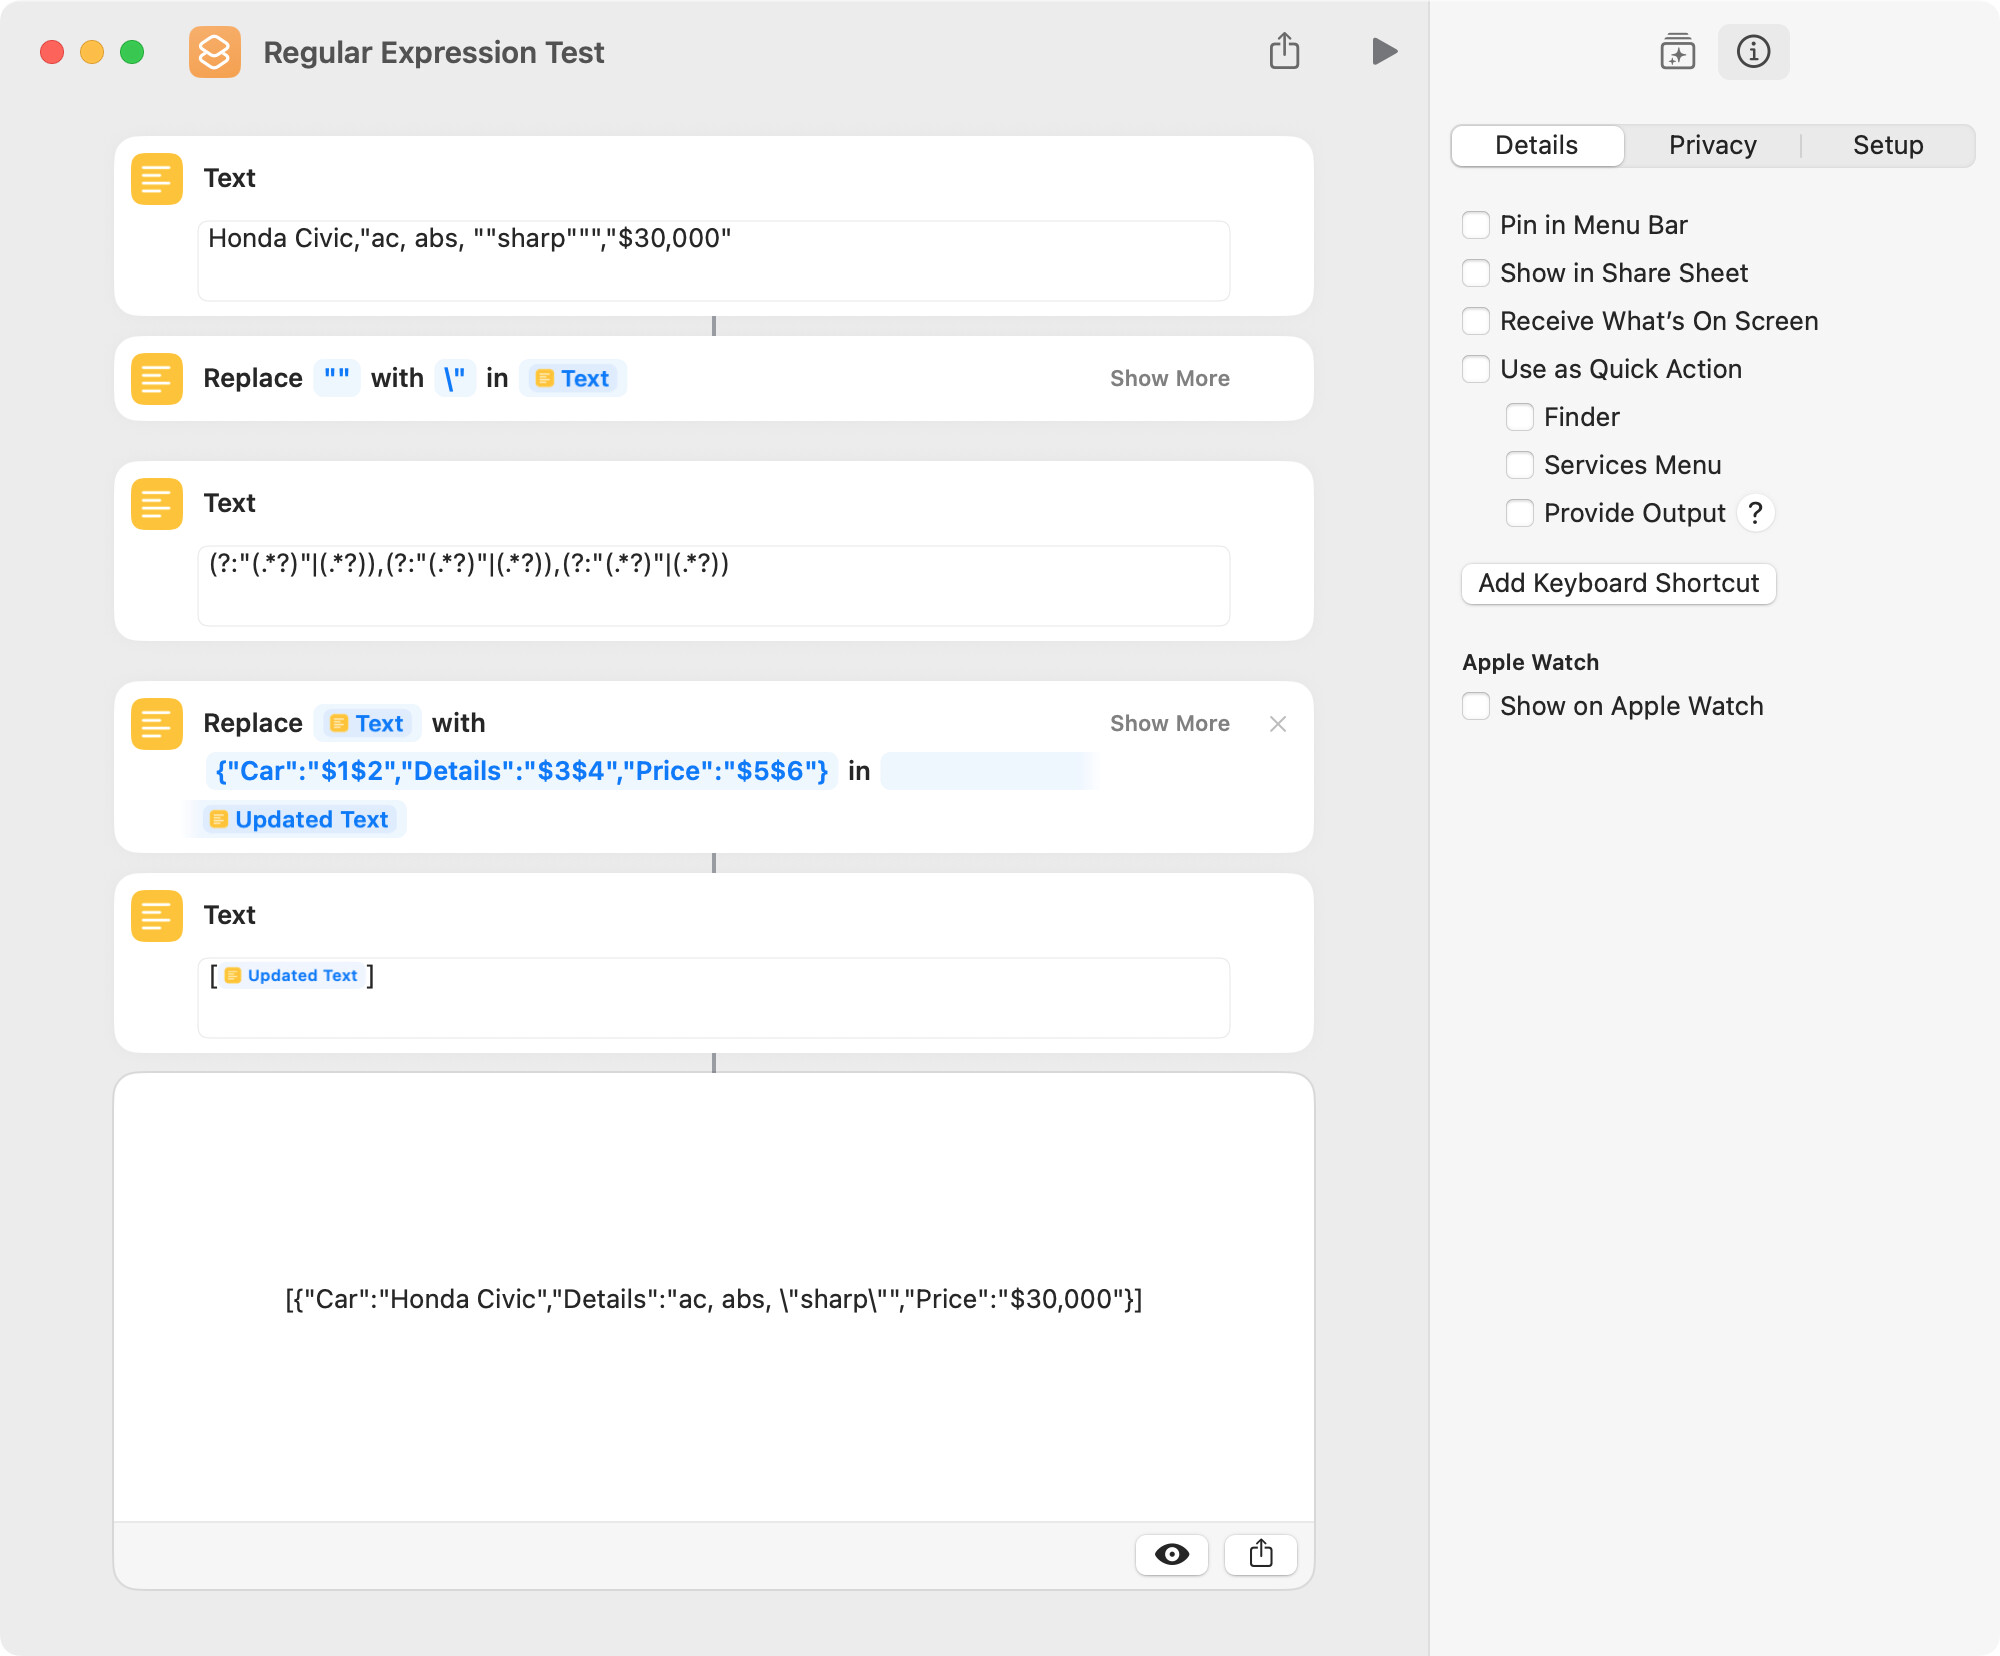The width and height of the screenshot is (2000, 1656).
Task: Share the result output with the share icon
Action: tap(1261, 1554)
